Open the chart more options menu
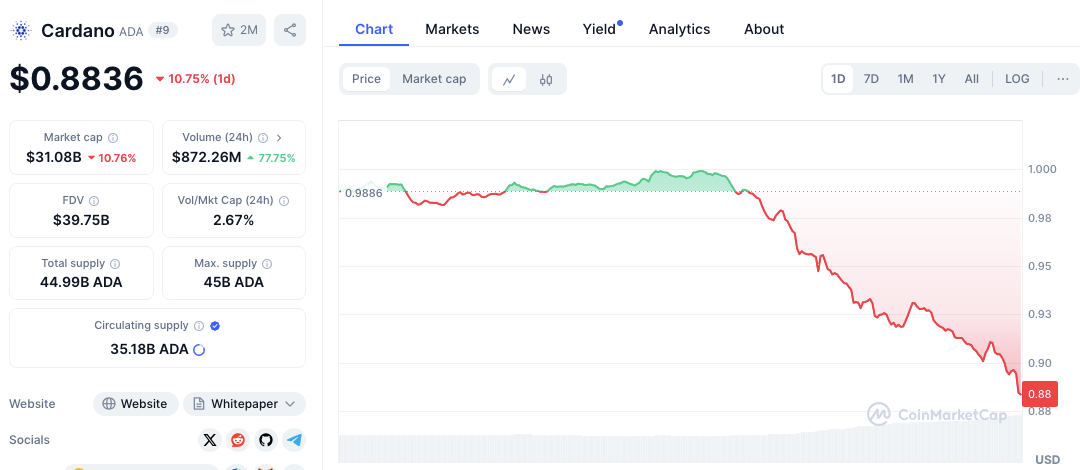This screenshot has width=1080, height=470. click(x=1062, y=79)
